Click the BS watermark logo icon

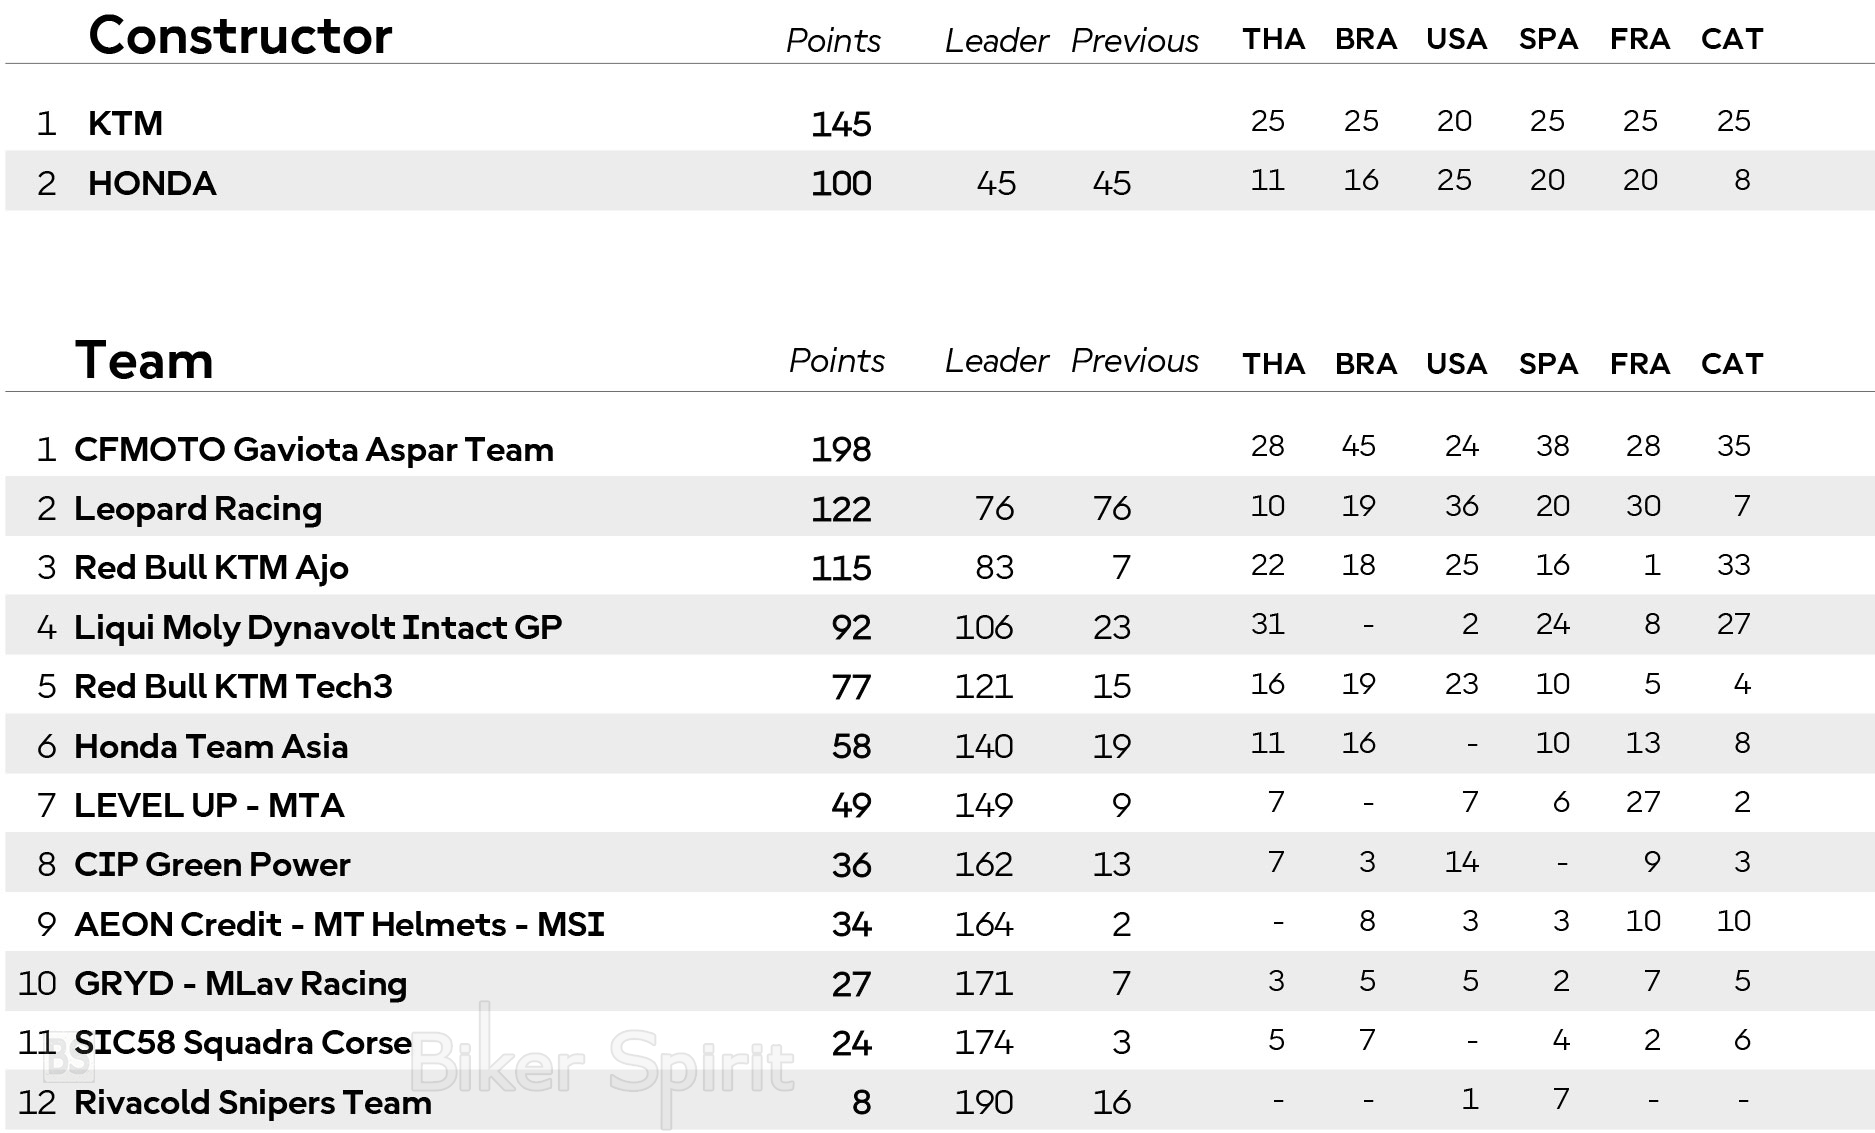click(x=71, y=1057)
